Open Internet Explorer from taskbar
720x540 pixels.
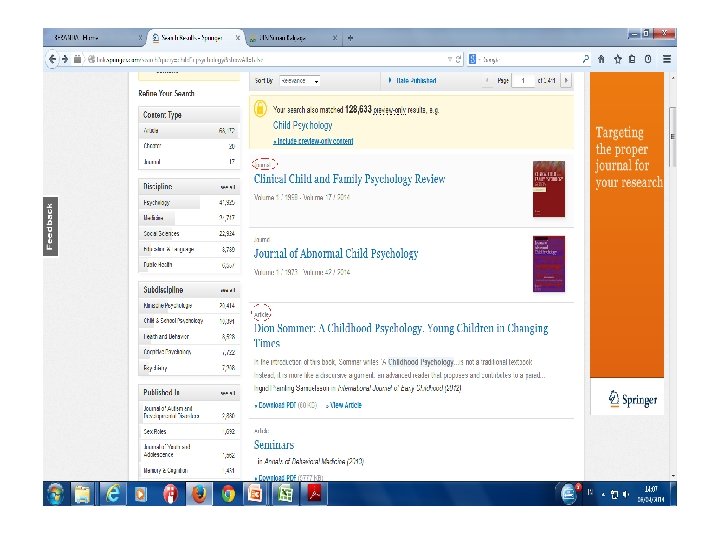tap(112, 494)
